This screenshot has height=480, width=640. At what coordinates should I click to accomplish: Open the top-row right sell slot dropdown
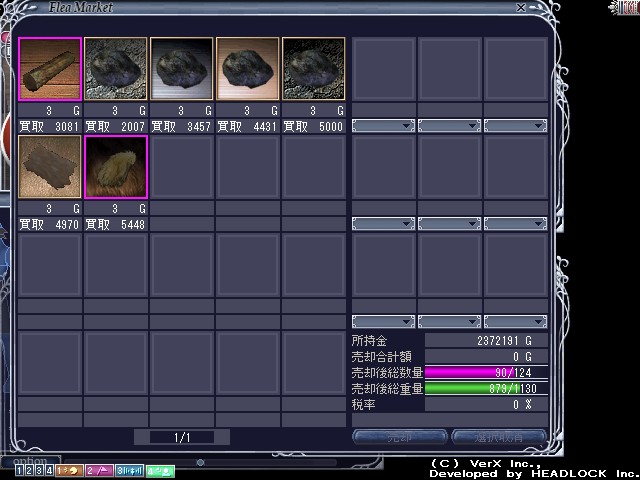(x=515, y=126)
